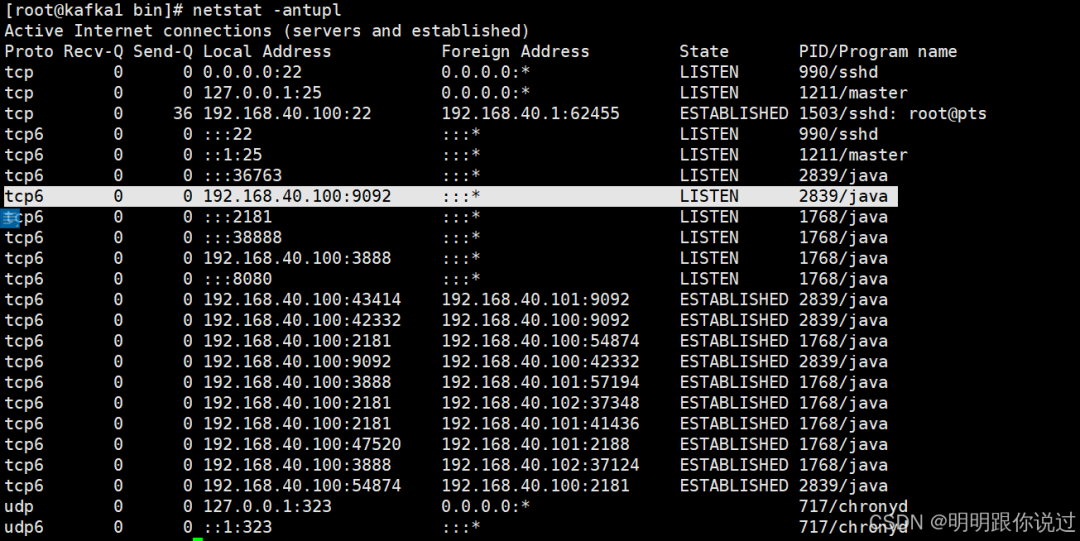The height and width of the screenshot is (541, 1080).
Task: Click foreign address '192.168.40.1:62455'
Action: 530,114
